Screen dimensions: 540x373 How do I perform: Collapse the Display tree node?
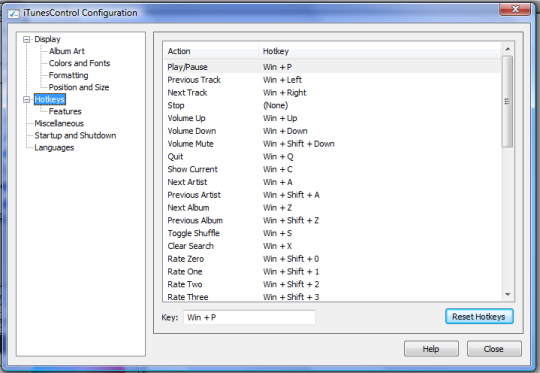pos(27,39)
